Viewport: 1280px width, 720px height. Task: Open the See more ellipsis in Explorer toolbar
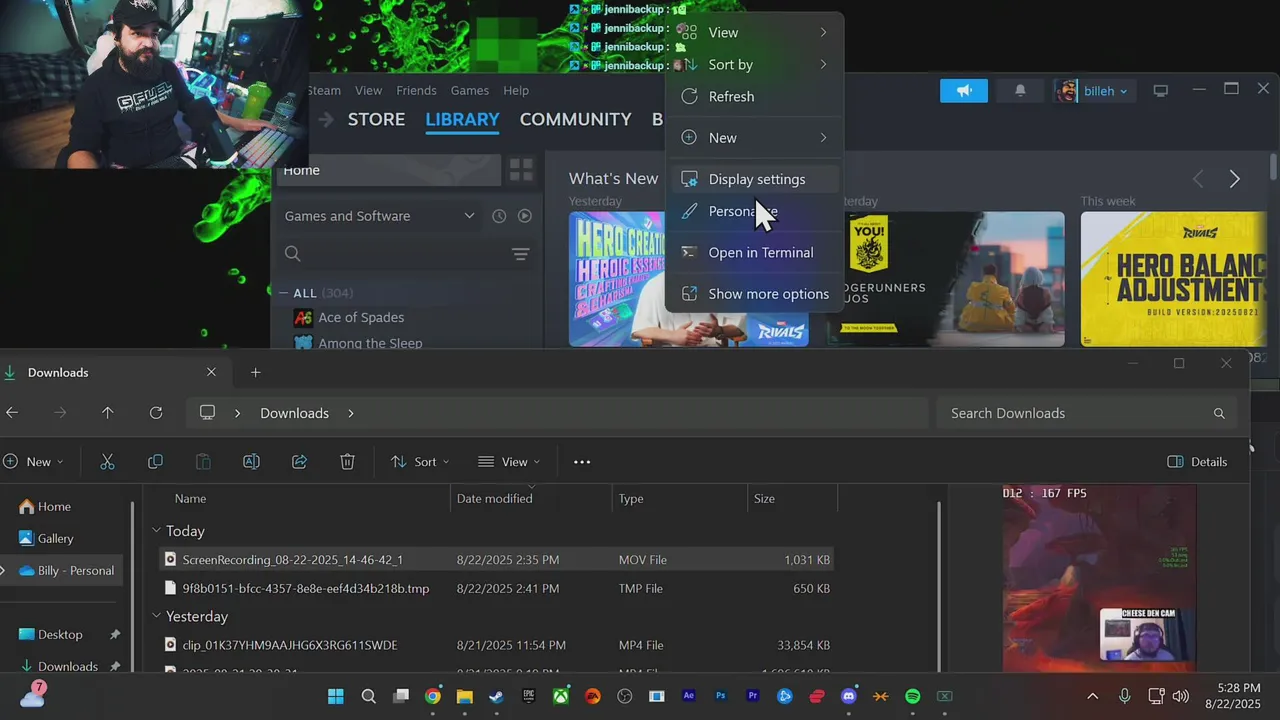(582, 462)
